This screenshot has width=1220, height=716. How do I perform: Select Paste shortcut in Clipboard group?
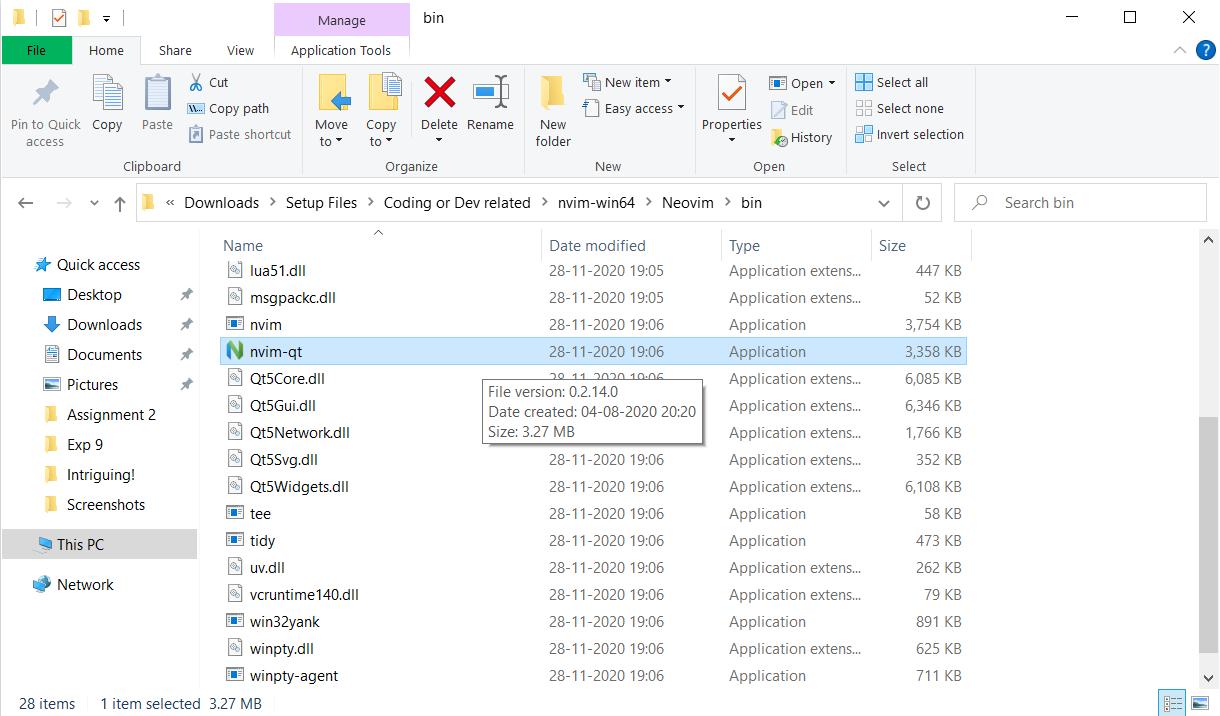pos(239,134)
